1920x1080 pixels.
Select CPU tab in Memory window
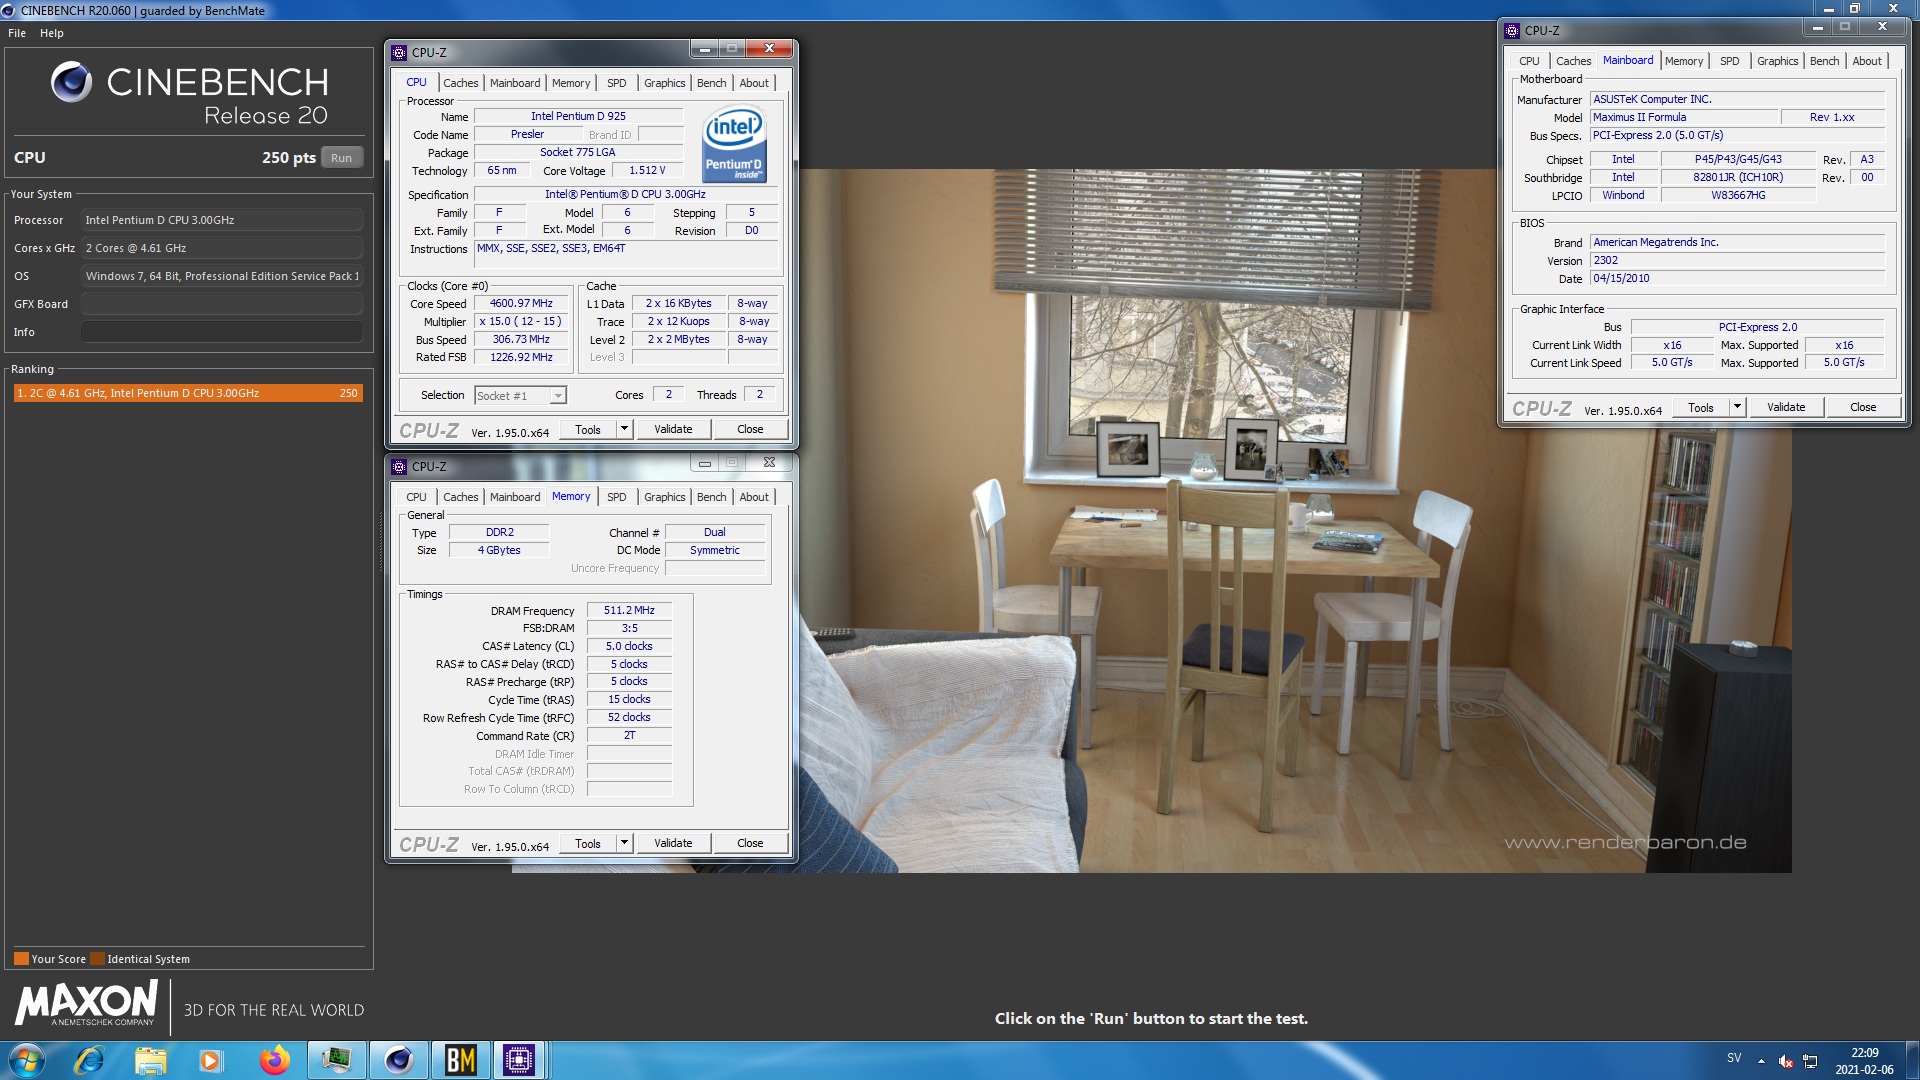pos(417,497)
